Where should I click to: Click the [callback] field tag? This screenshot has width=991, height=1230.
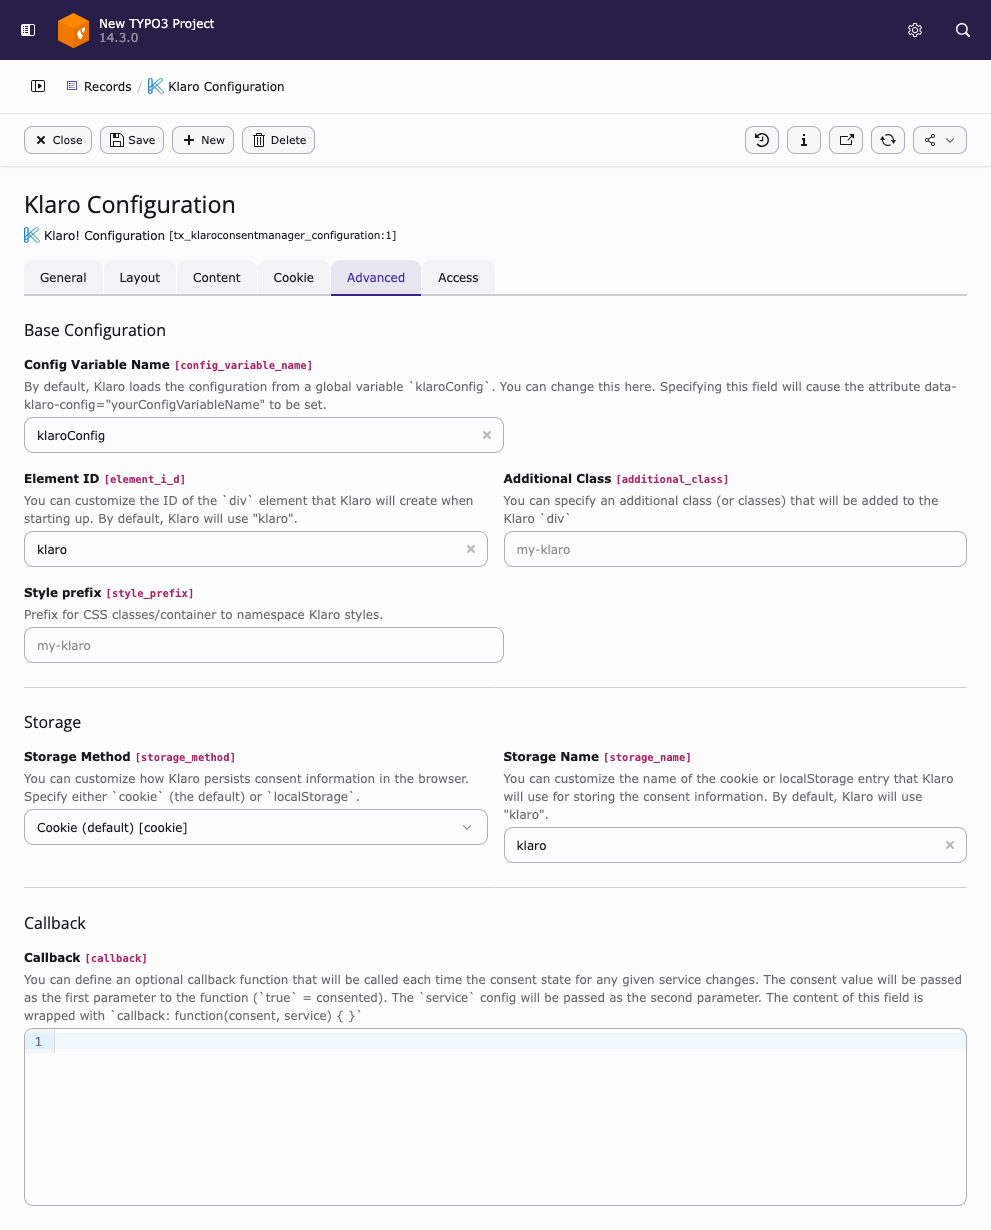(x=116, y=959)
